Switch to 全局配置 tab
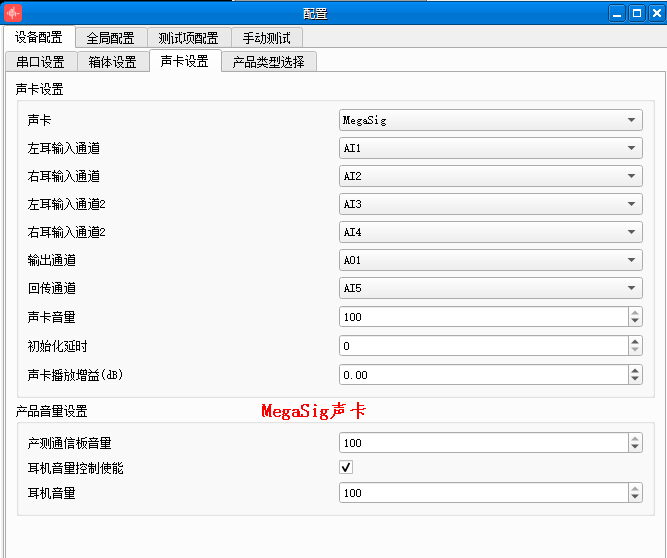 pos(111,38)
